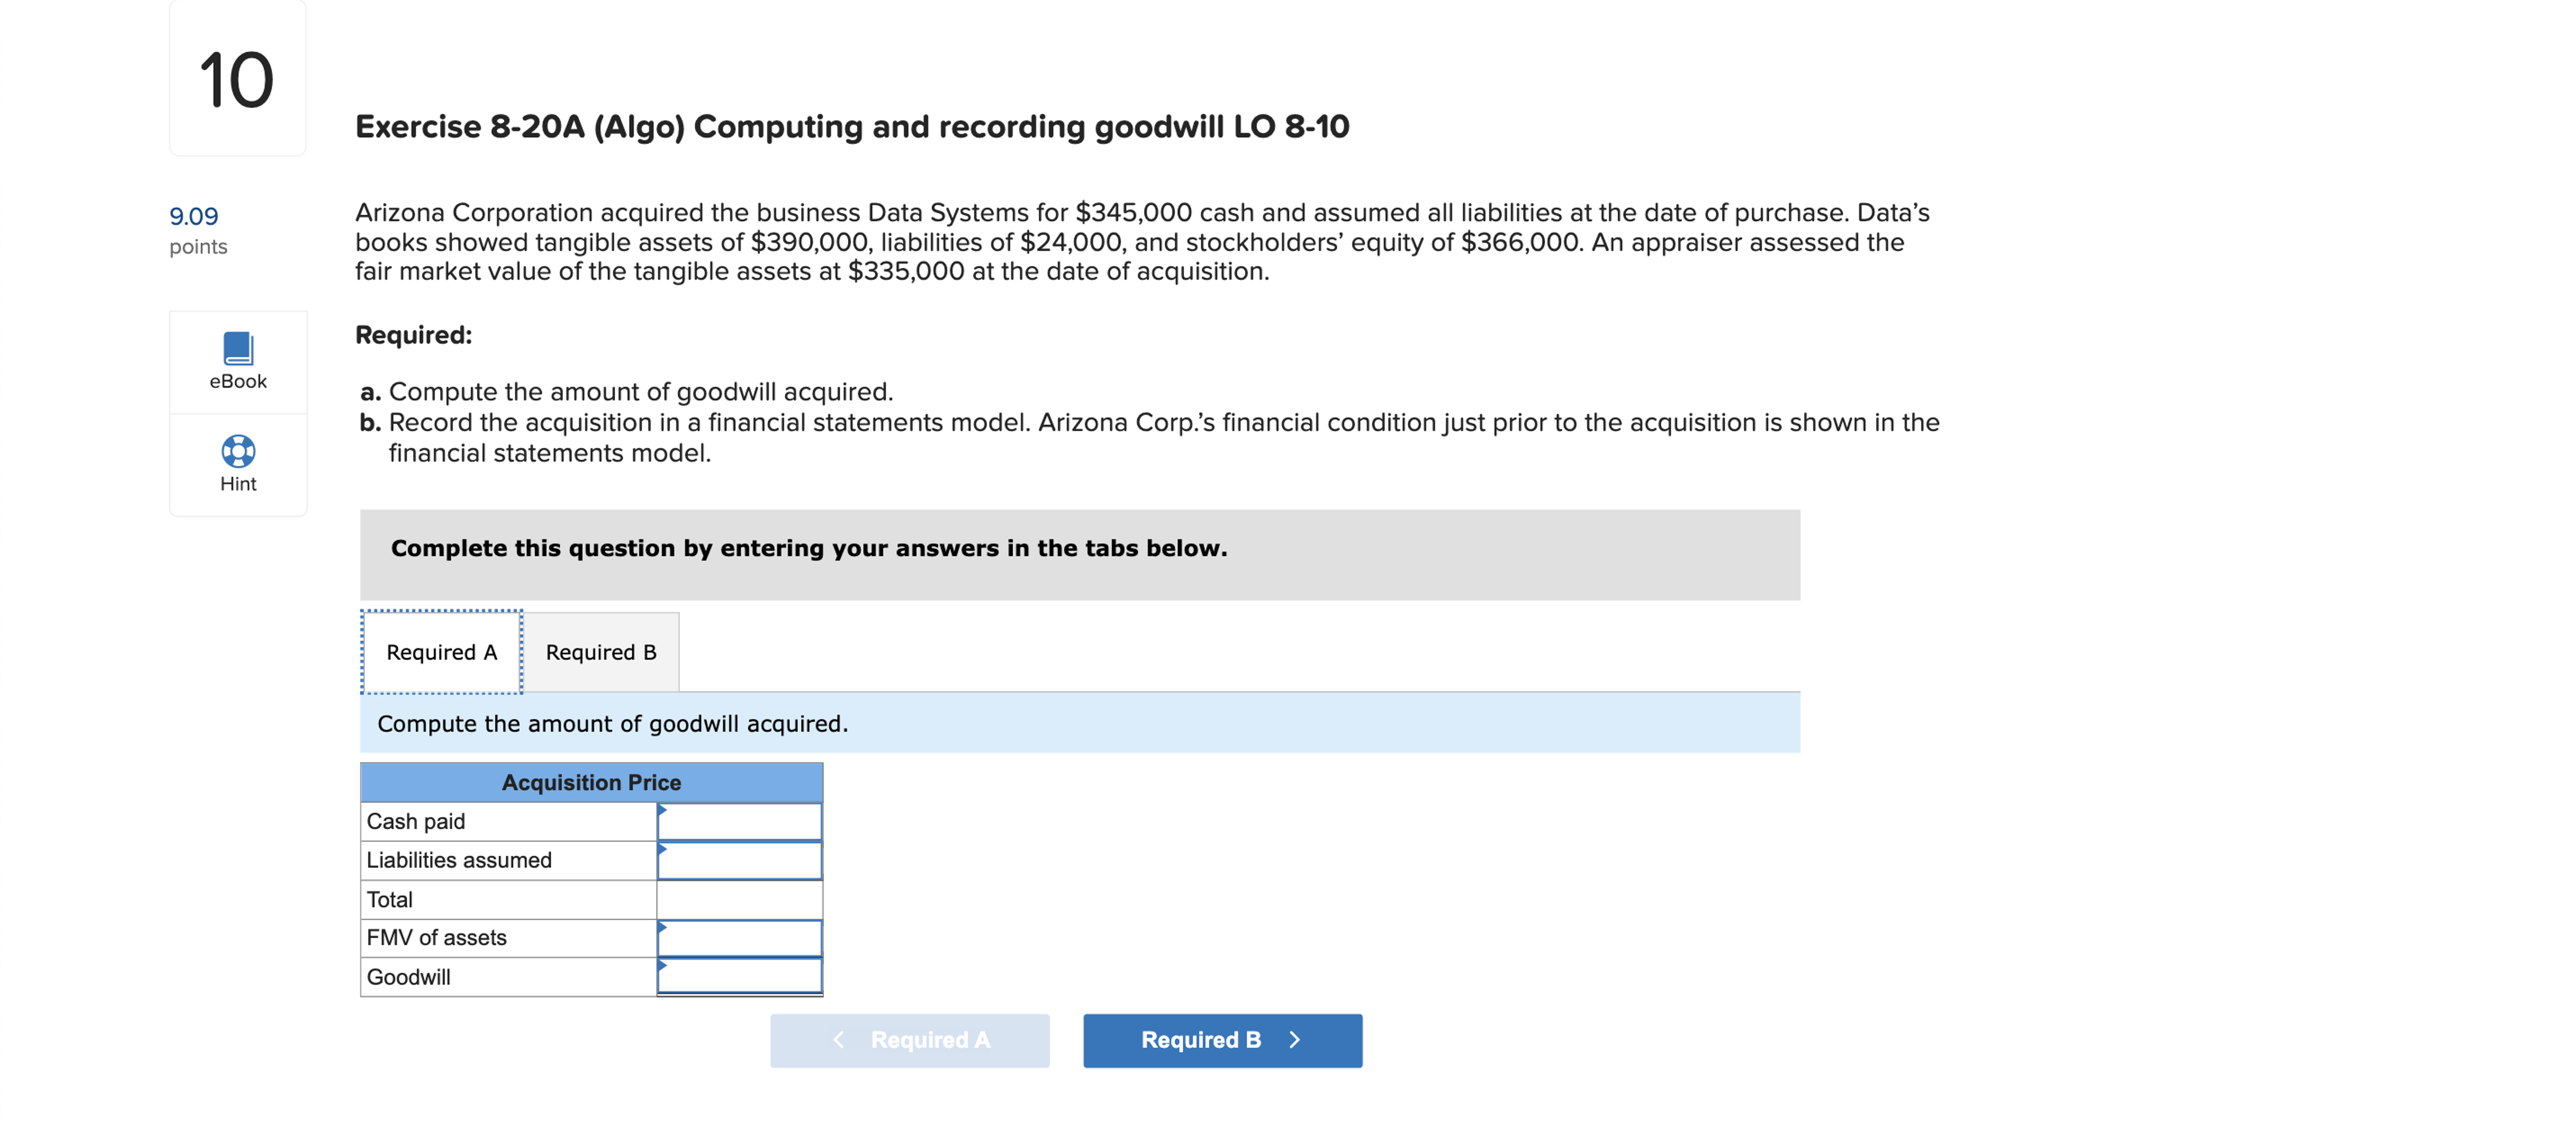This screenshot has width=2576, height=1126.
Task: Click the disabled Required A back button
Action: pyautogui.click(x=910, y=1040)
